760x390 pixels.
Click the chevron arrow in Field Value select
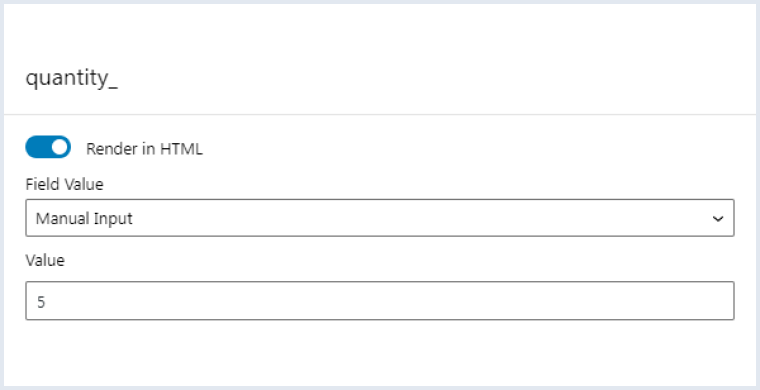718,218
